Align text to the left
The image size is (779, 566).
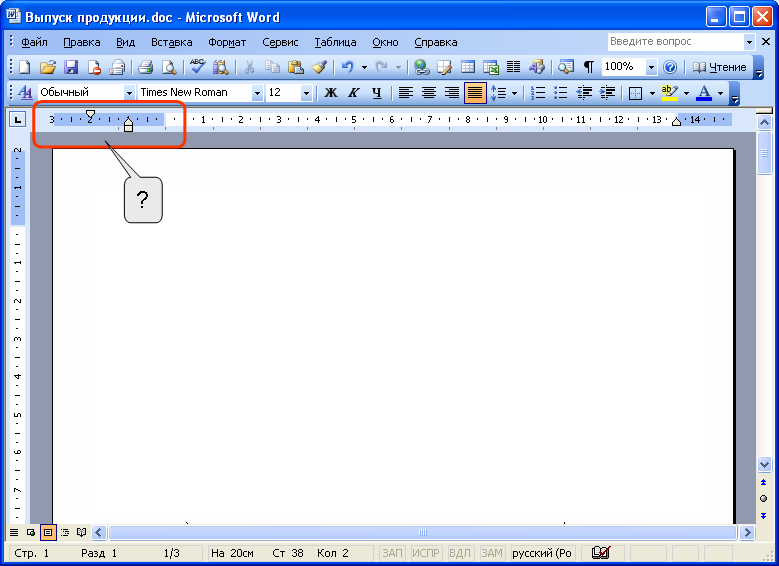pos(406,92)
